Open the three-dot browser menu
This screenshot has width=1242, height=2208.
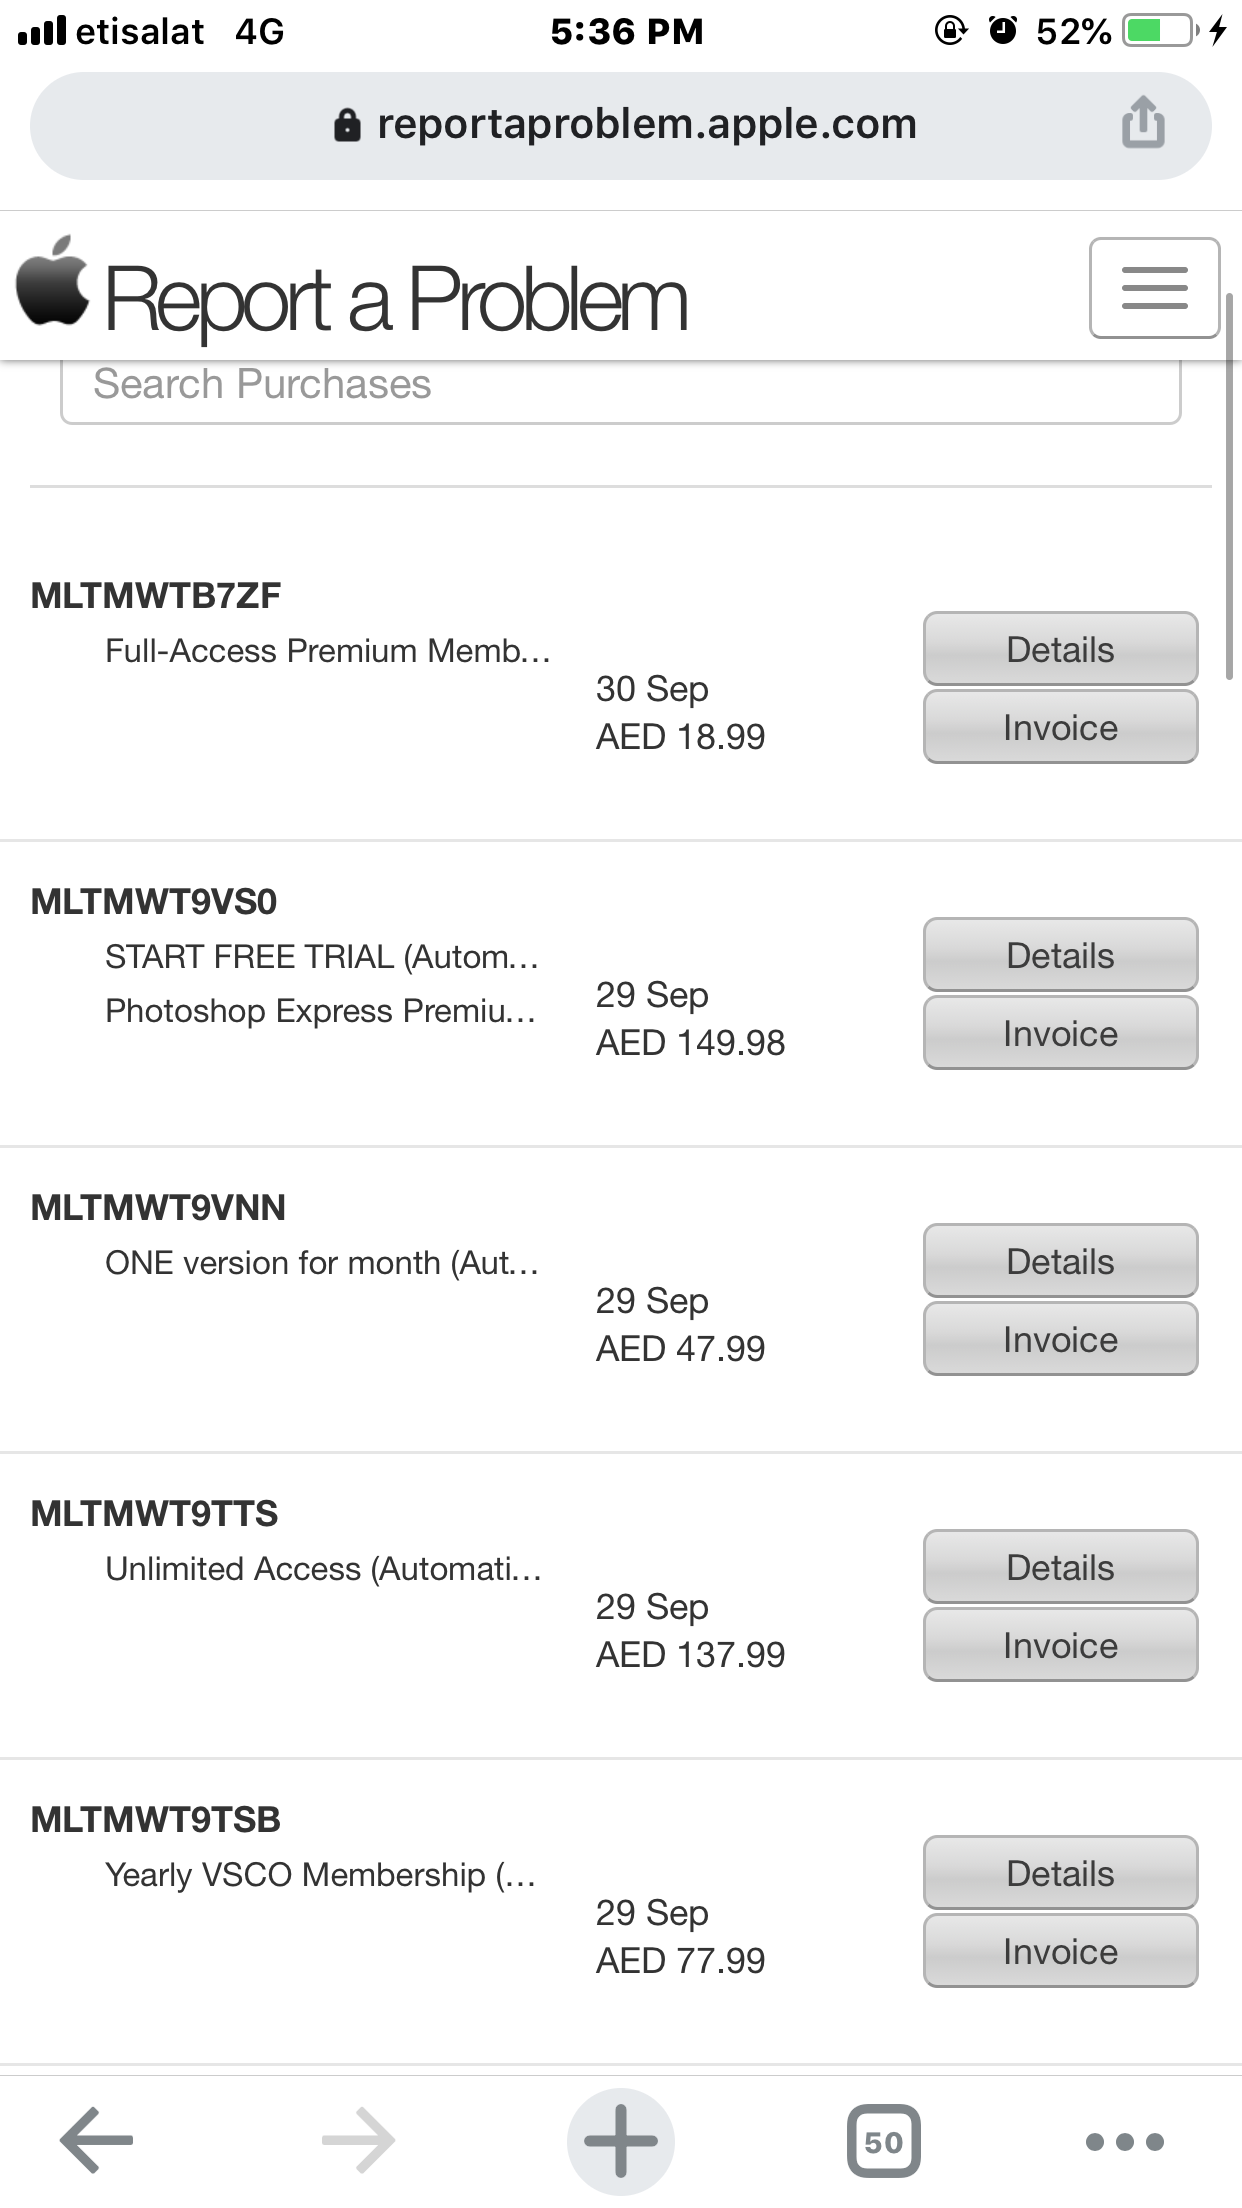tap(1125, 2141)
